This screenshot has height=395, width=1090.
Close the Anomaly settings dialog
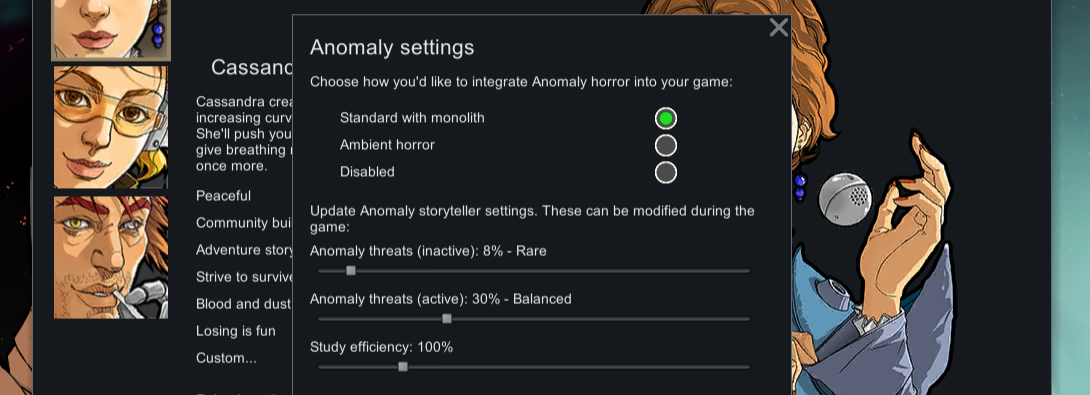[779, 27]
